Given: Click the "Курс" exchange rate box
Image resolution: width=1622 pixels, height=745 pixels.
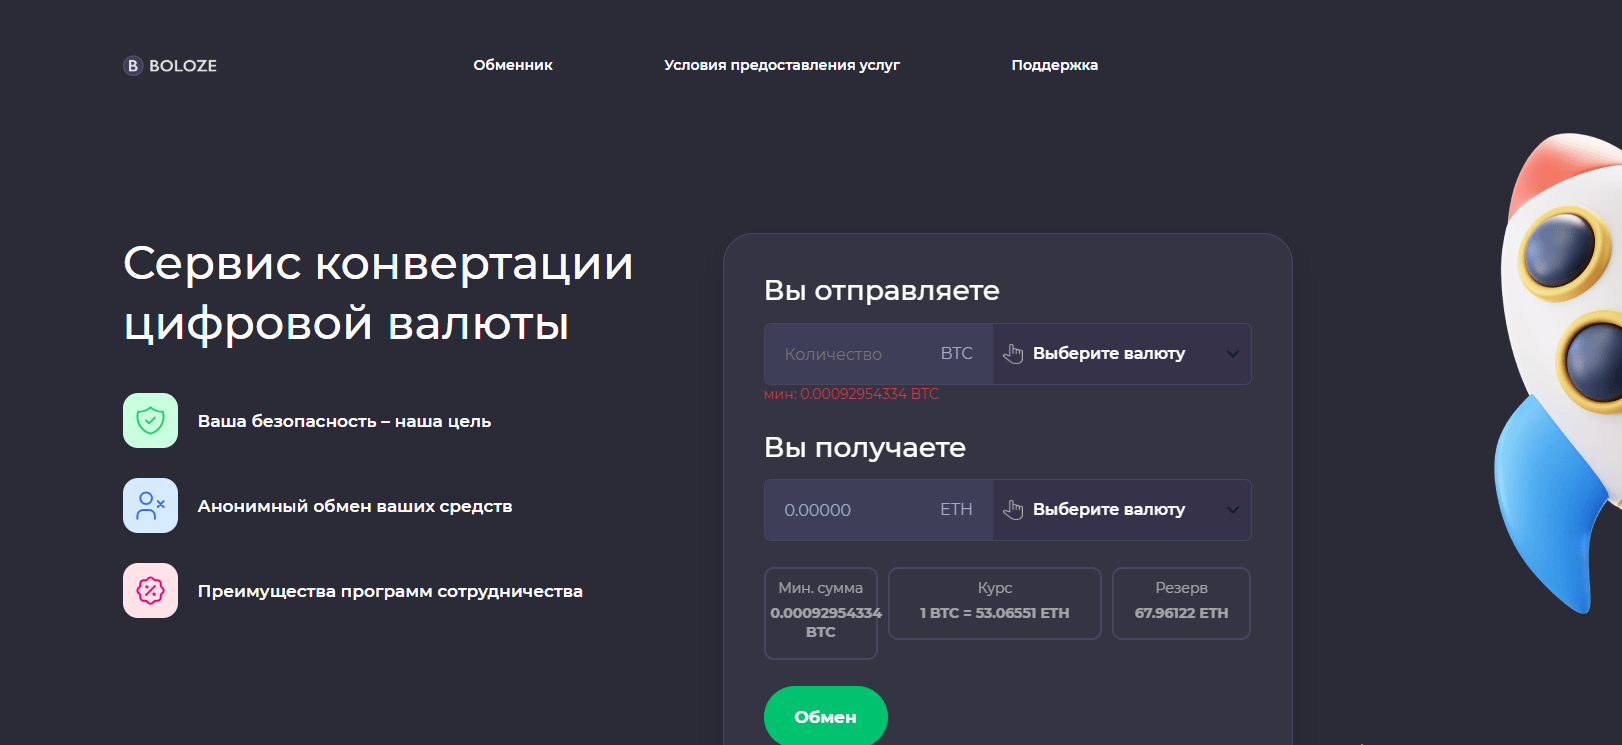Looking at the screenshot, I should tap(994, 603).
